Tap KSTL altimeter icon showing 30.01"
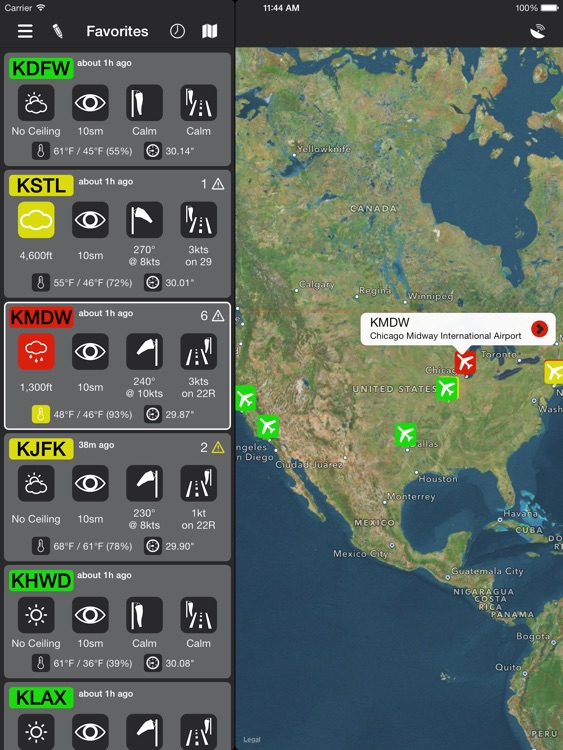This screenshot has height=750, width=563. point(153,283)
